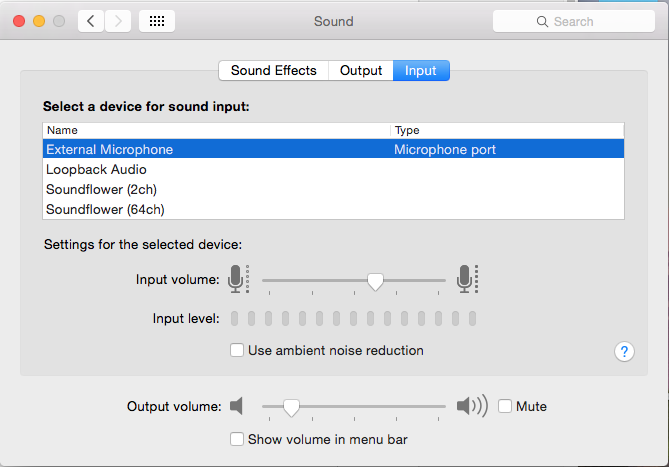Click the quiet output volume speaker icon
The height and width of the screenshot is (467, 669).
coord(236,406)
